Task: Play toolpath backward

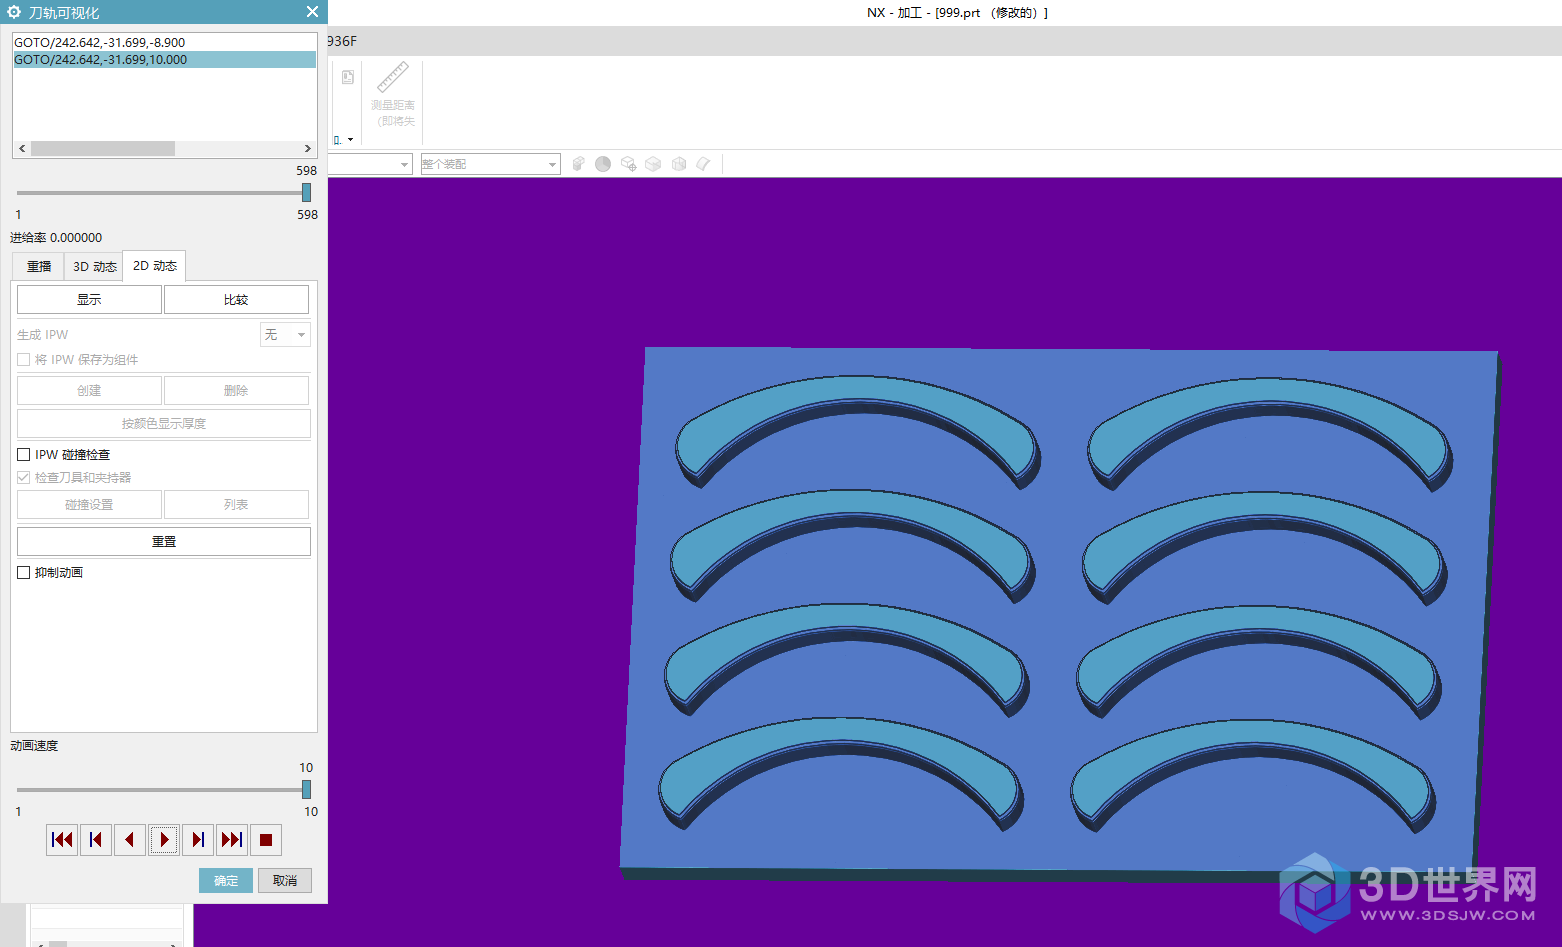Action: (130, 840)
